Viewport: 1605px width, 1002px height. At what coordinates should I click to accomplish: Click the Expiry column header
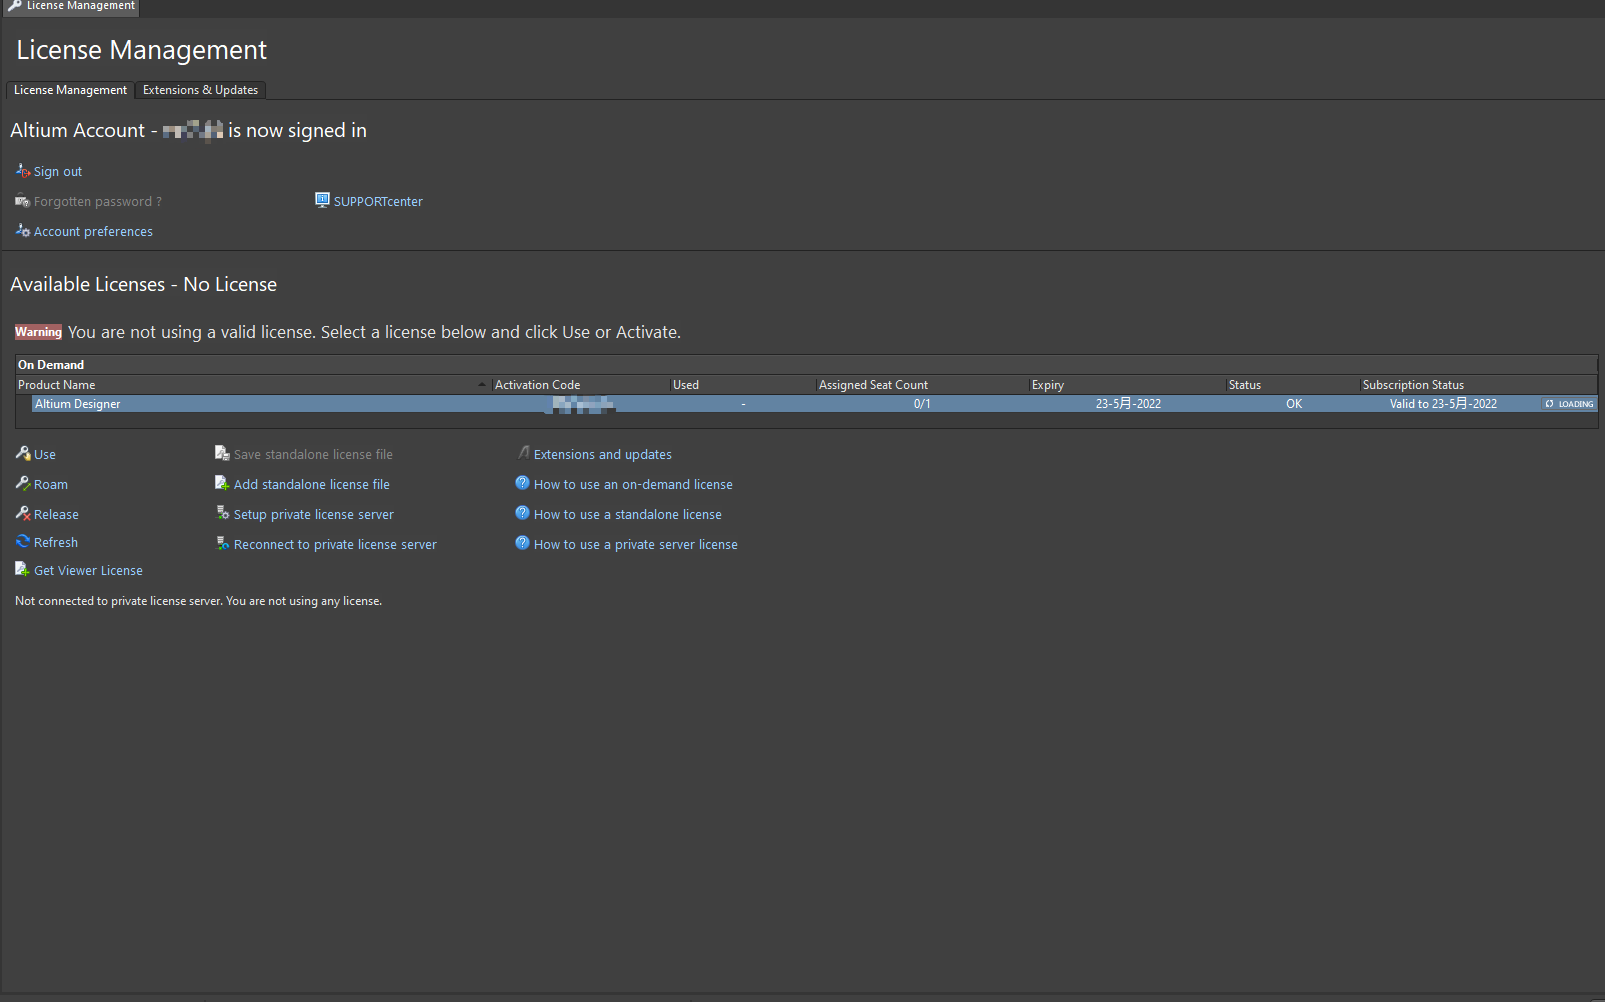pos(1048,385)
